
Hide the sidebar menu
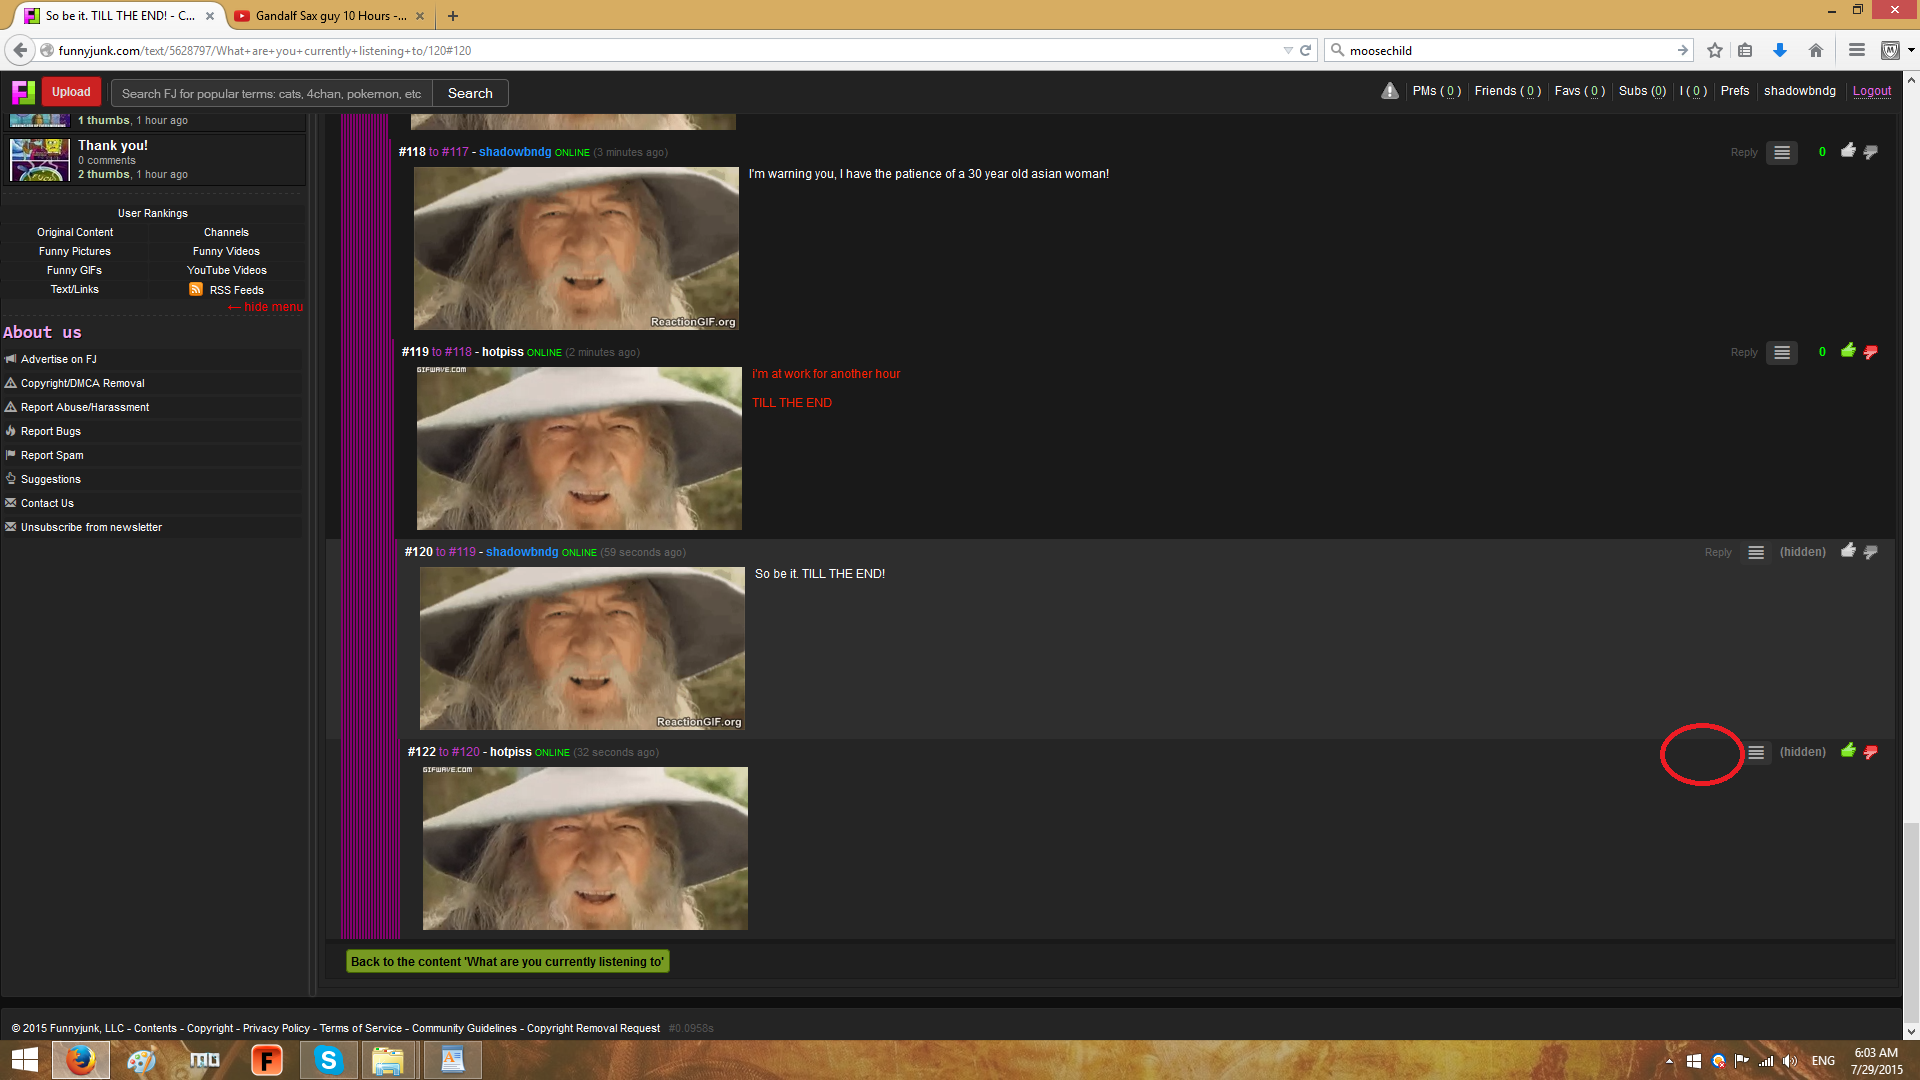[266, 307]
